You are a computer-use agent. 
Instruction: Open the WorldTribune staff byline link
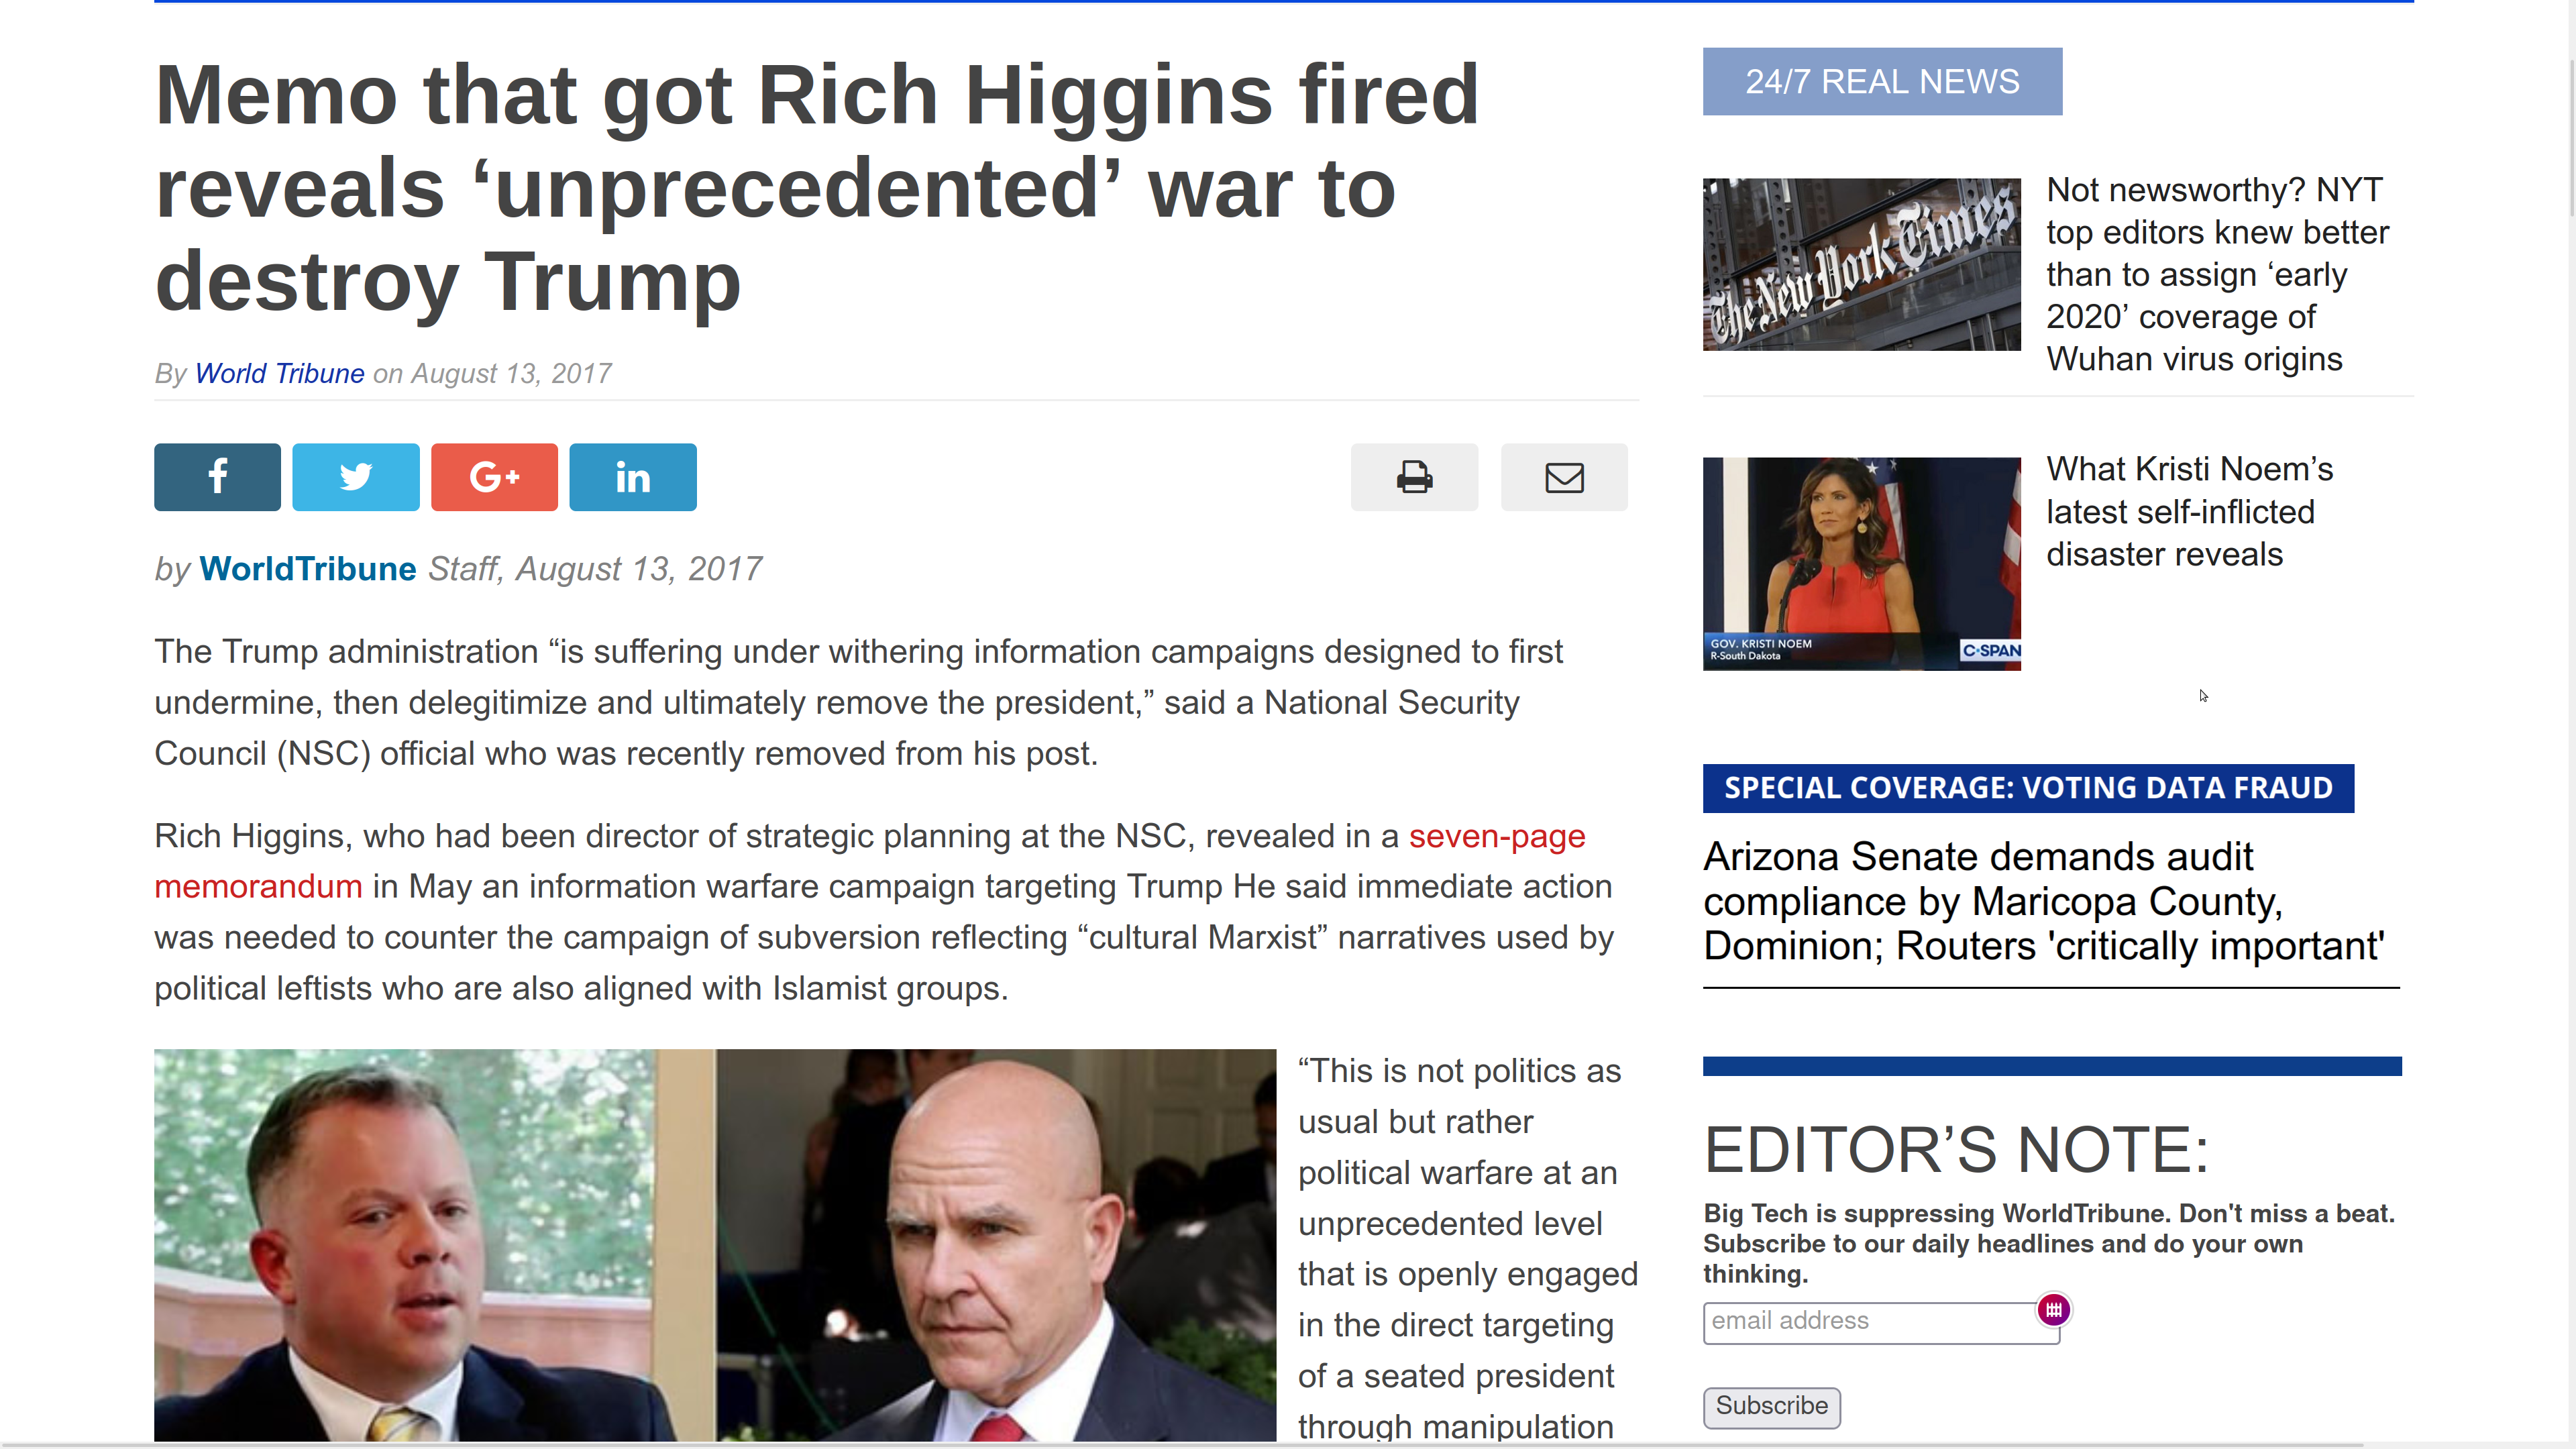307,568
